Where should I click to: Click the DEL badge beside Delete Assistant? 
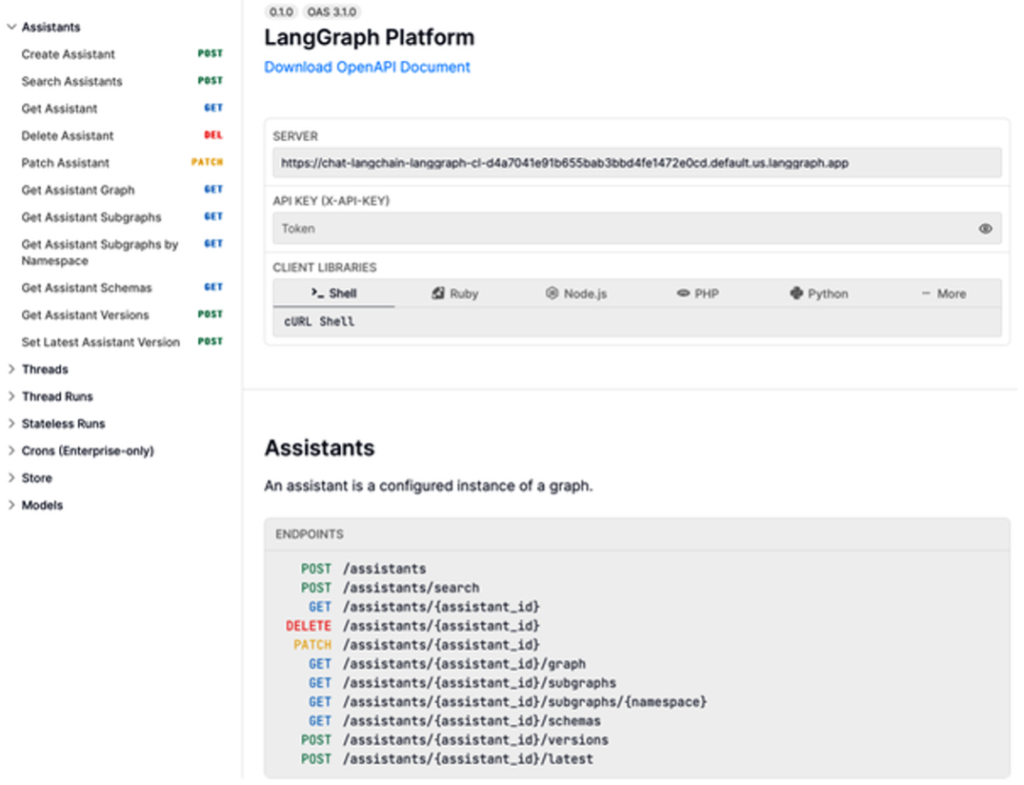click(x=211, y=135)
